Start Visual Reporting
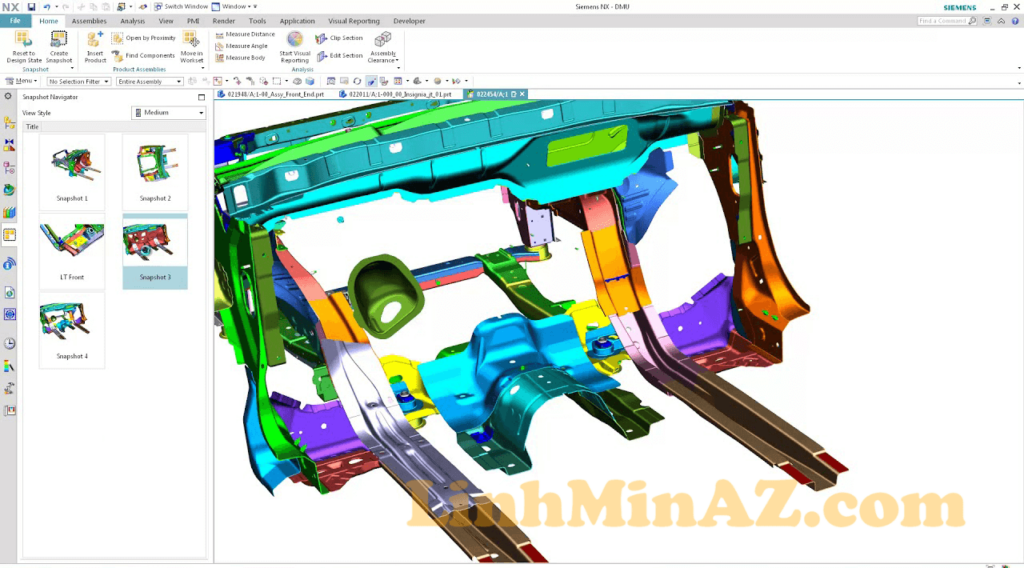 295,48
